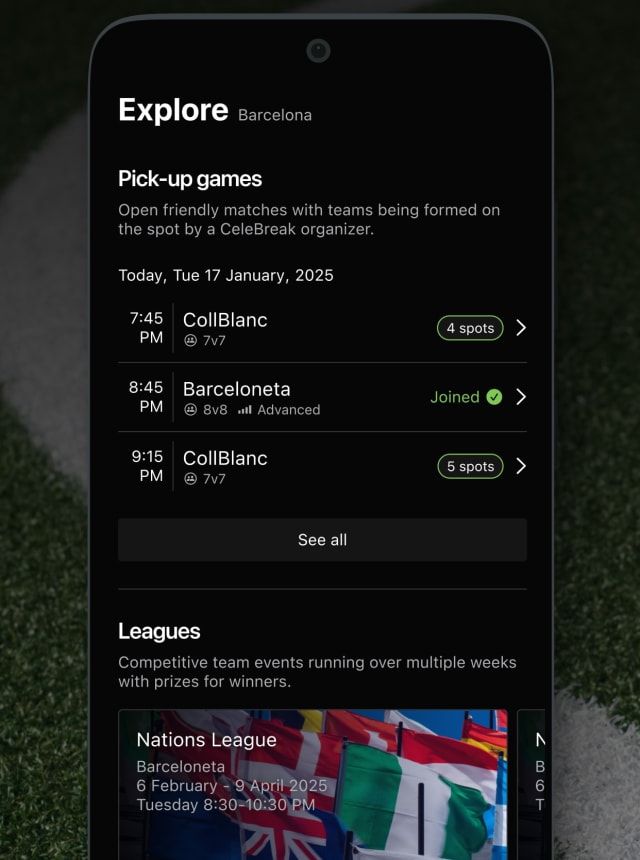Viewport: 640px width, 860px height.
Task: Click the green Joined checkmark icon
Action: (494, 397)
